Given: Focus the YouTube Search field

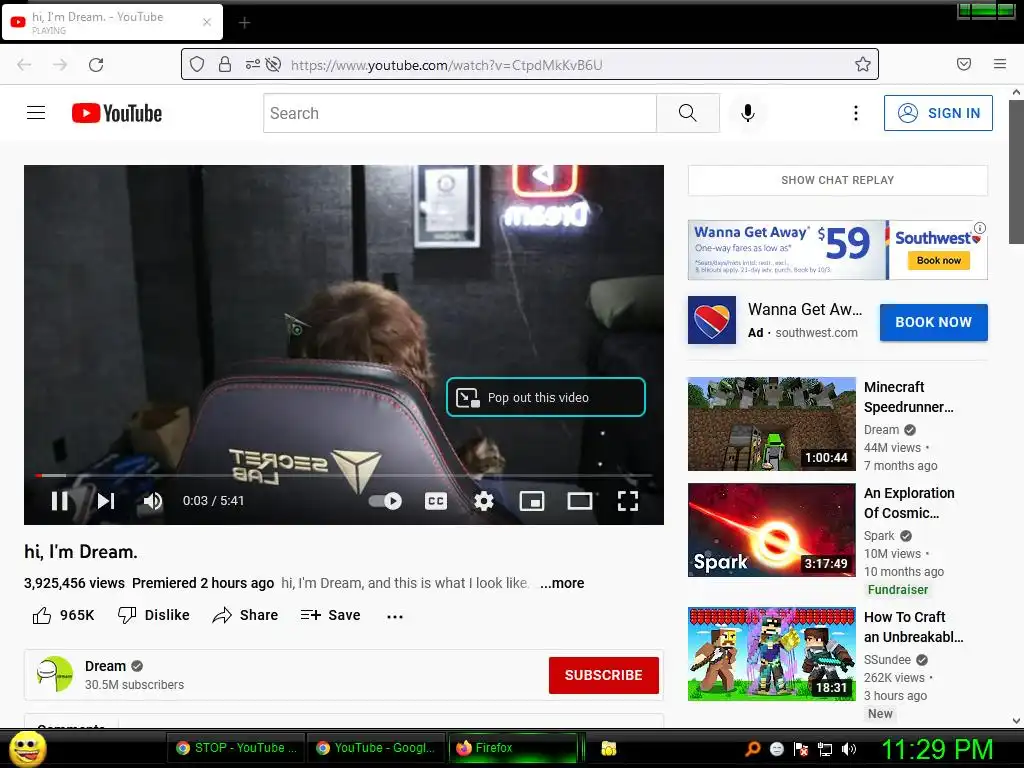Looking at the screenshot, I should [460, 113].
